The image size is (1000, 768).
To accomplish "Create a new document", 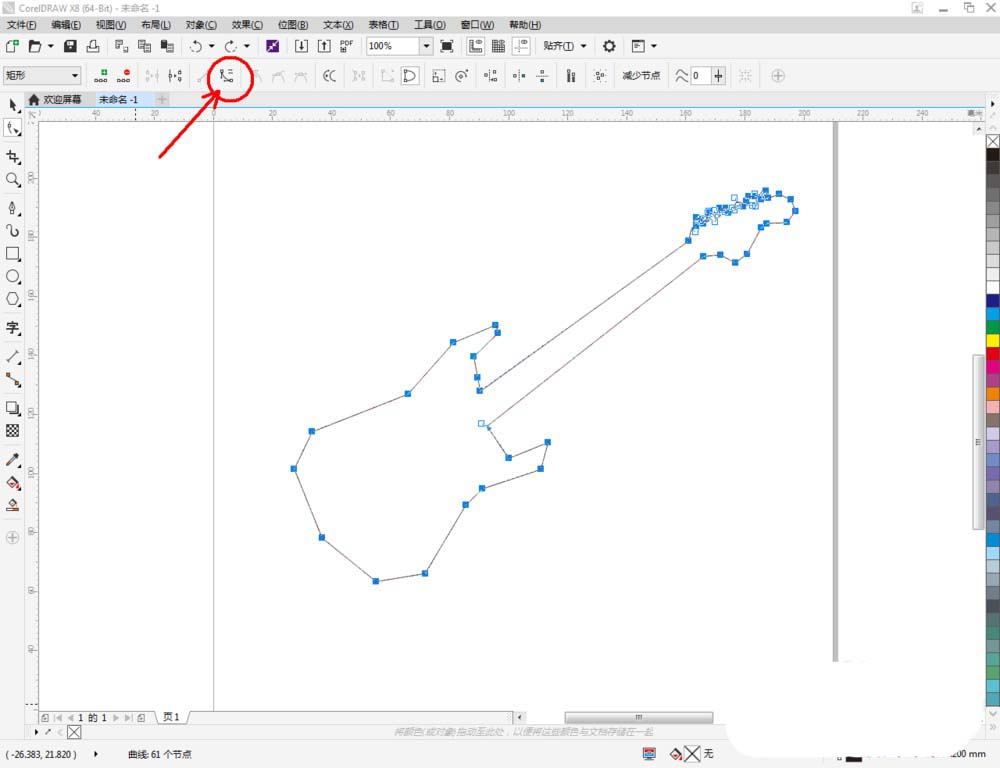I will (x=12, y=46).
